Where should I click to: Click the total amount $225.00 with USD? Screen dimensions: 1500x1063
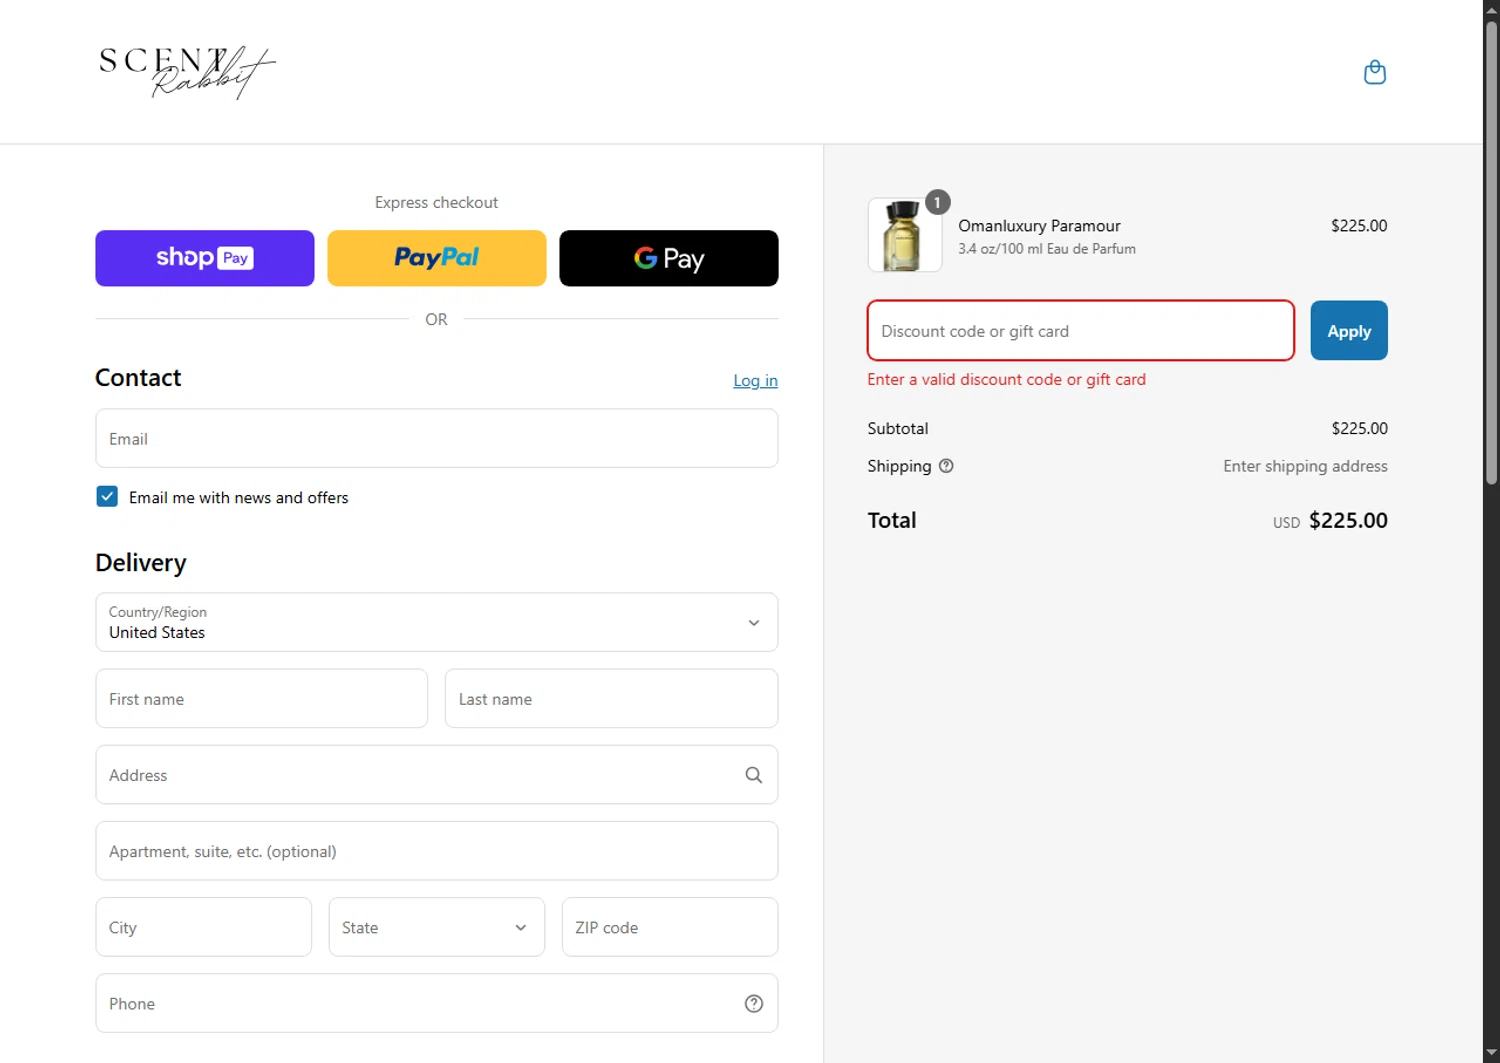tap(1330, 521)
